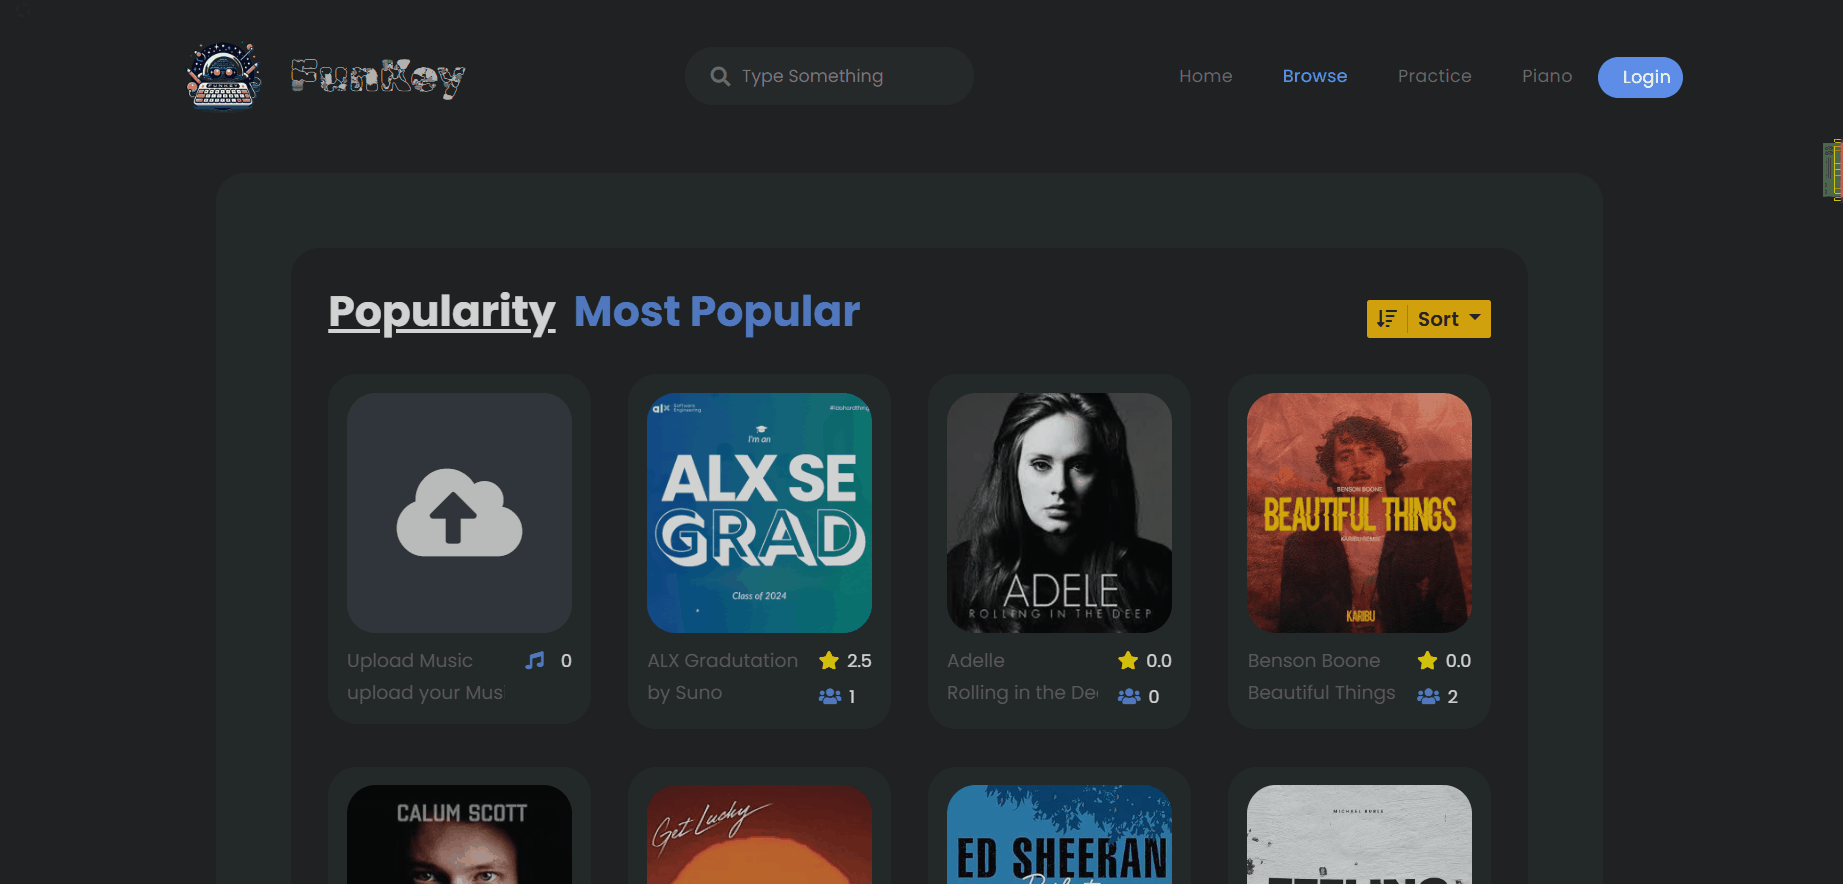Open the Beautiful Things album cover
This screenshot has width=1843, height=884.
(x=1359, y=512)
